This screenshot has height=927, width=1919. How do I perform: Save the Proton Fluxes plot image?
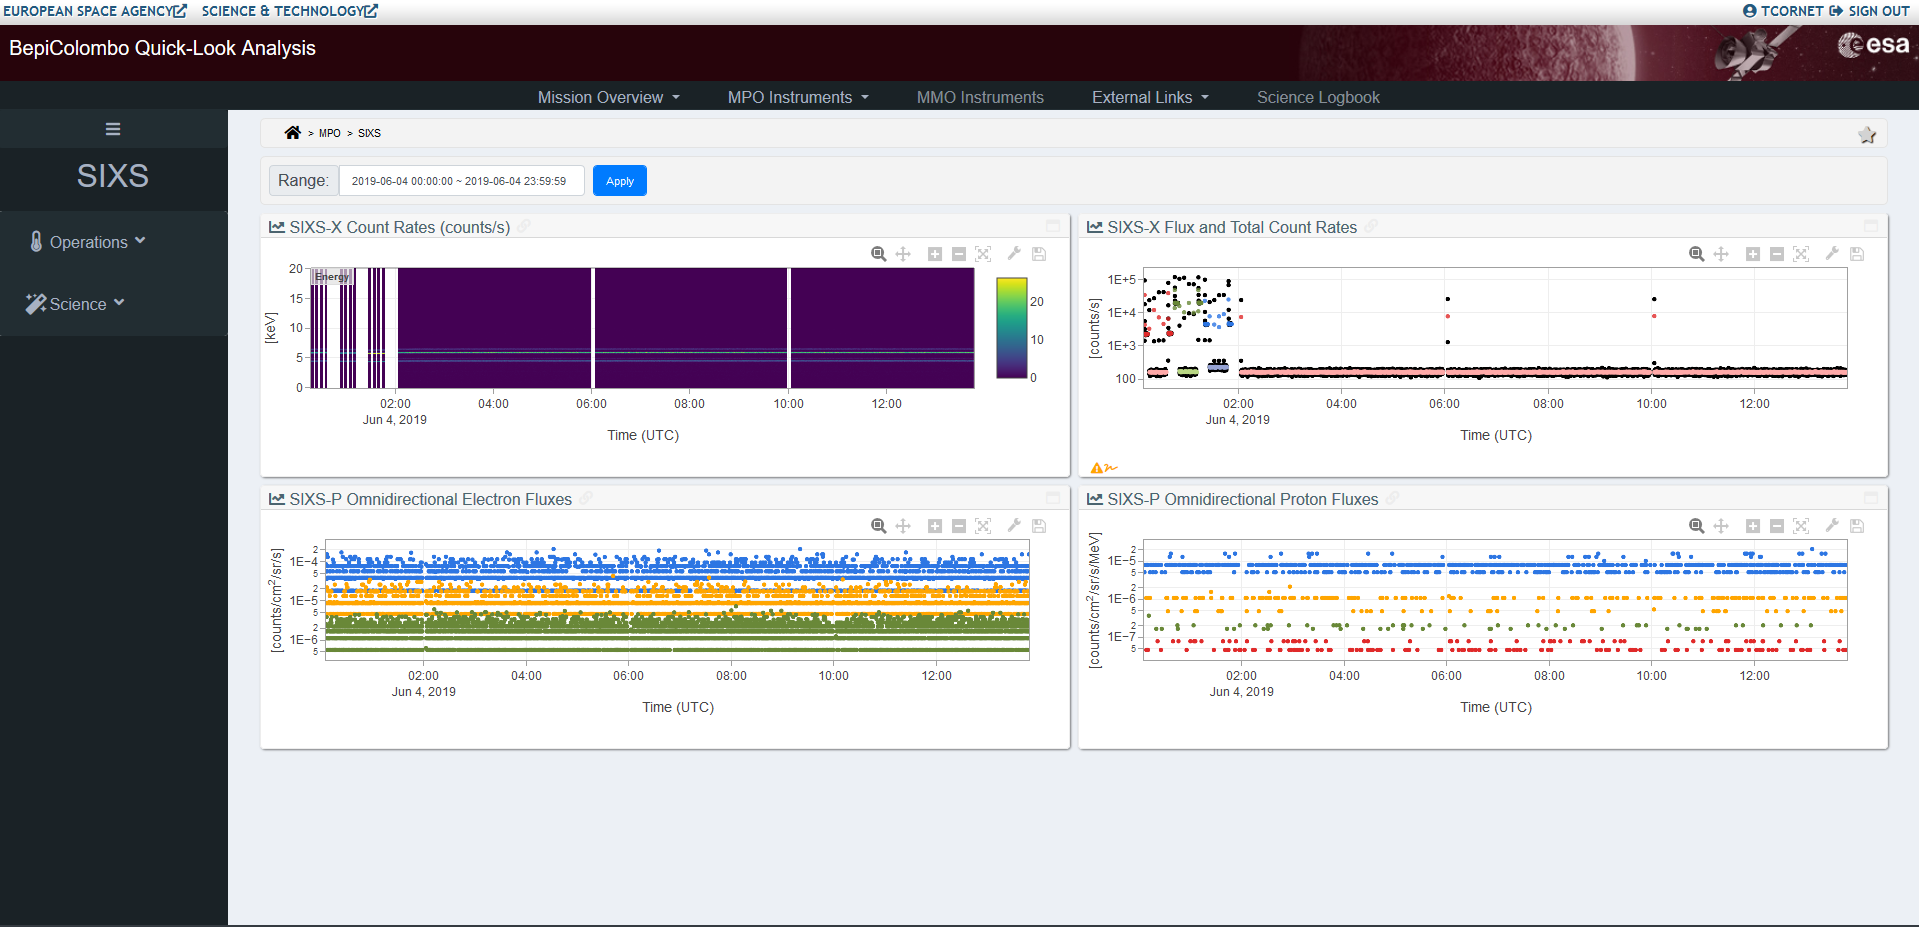tap(1857, 526)
